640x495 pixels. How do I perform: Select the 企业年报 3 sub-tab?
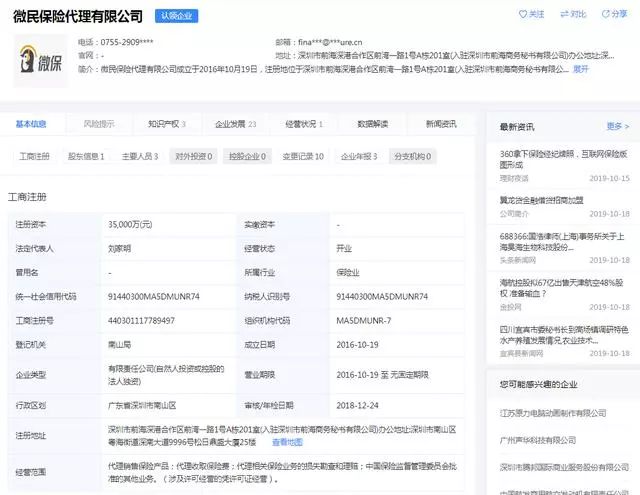[x=359, y=156]
